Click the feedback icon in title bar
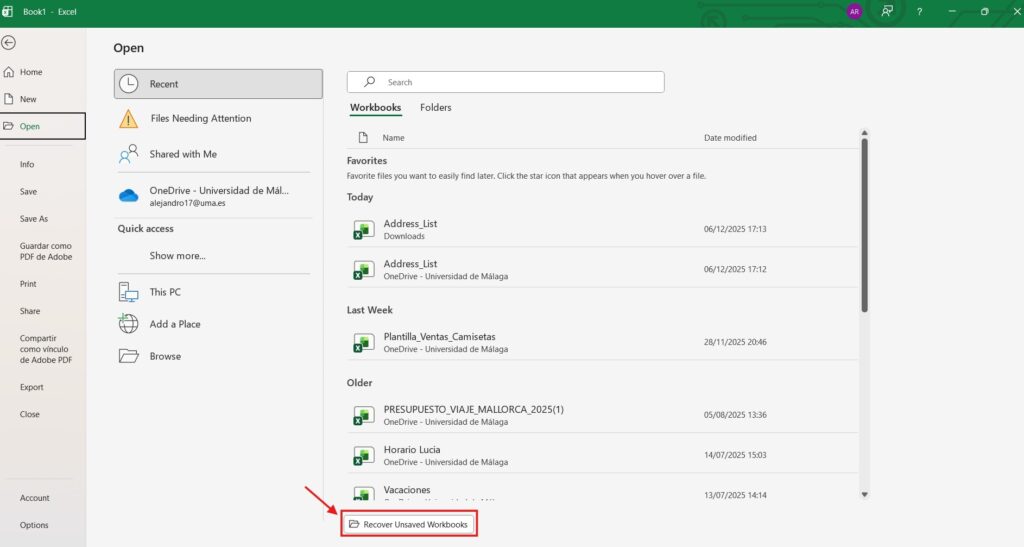Viewport: 1024px width, 547px height. tap(887, 11)
